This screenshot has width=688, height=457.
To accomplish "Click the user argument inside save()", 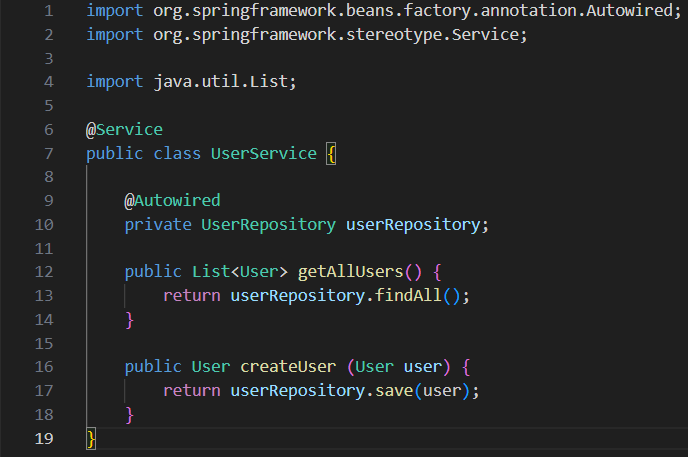I will click(x=441, y=390).
